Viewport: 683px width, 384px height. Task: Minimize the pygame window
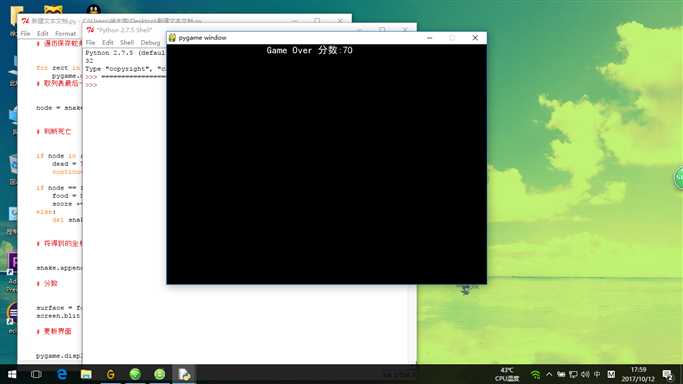point(429,38)
